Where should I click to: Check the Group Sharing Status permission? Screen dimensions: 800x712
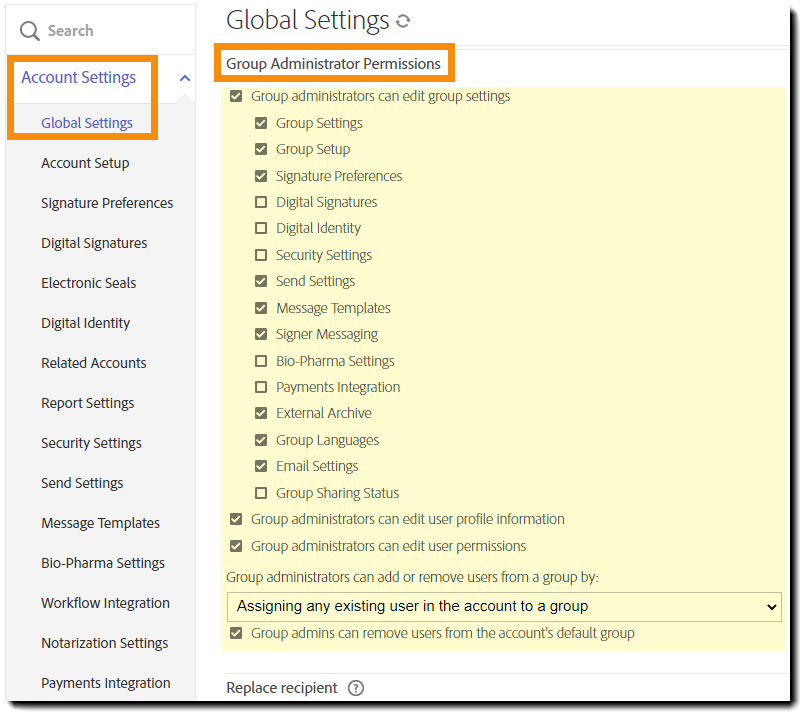(x=261, y=492)
